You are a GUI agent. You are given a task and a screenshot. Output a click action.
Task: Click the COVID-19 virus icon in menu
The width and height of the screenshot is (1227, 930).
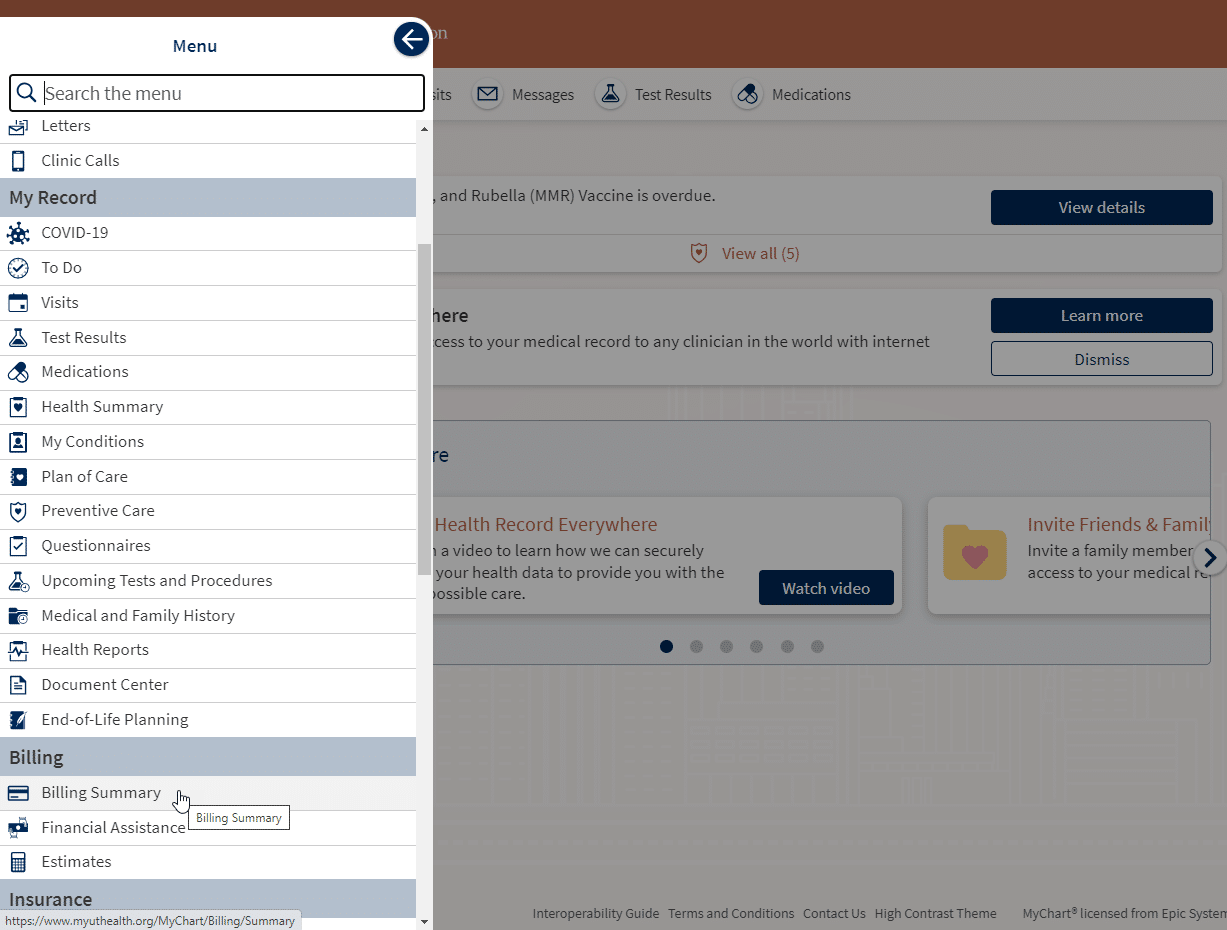pyautogui.click(x=18, y=233)
